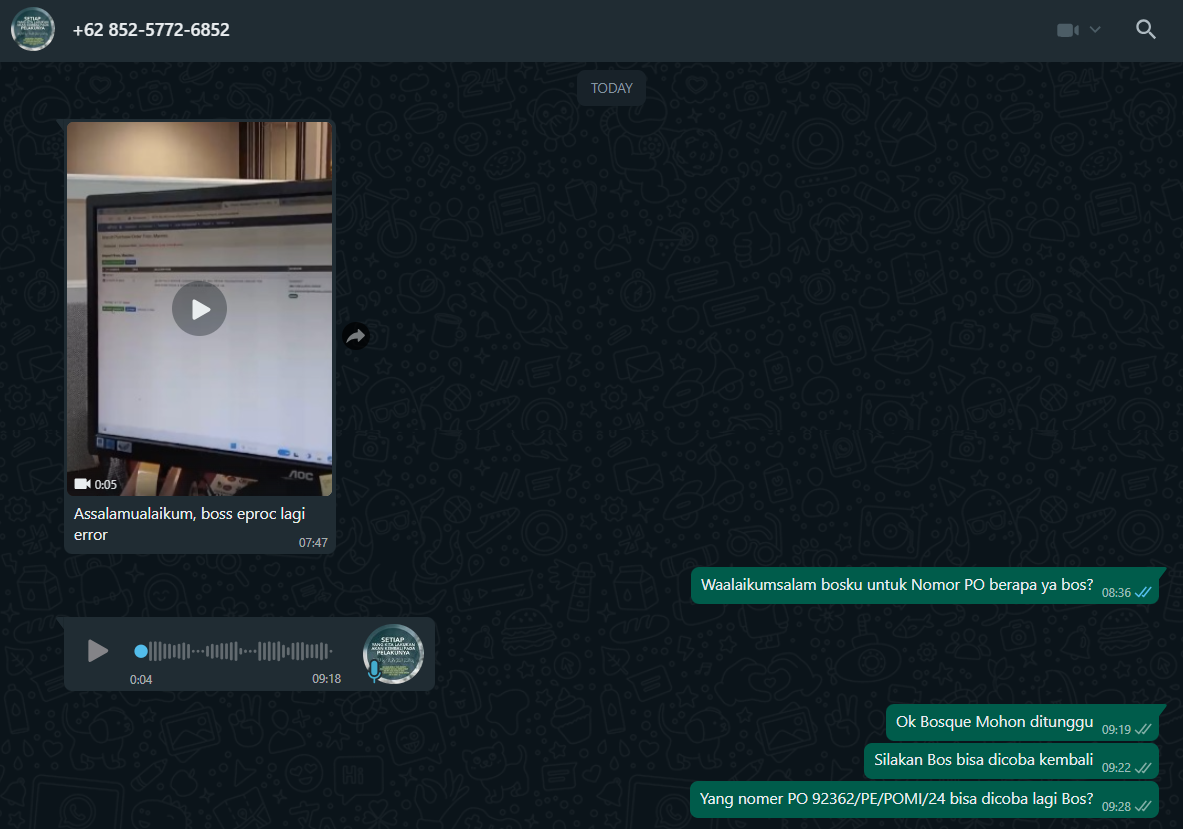Select "Silakan Bos bisa dicoba kembali" message
Viewport: 1183px width, 829px height.
(x=983, y=760)
